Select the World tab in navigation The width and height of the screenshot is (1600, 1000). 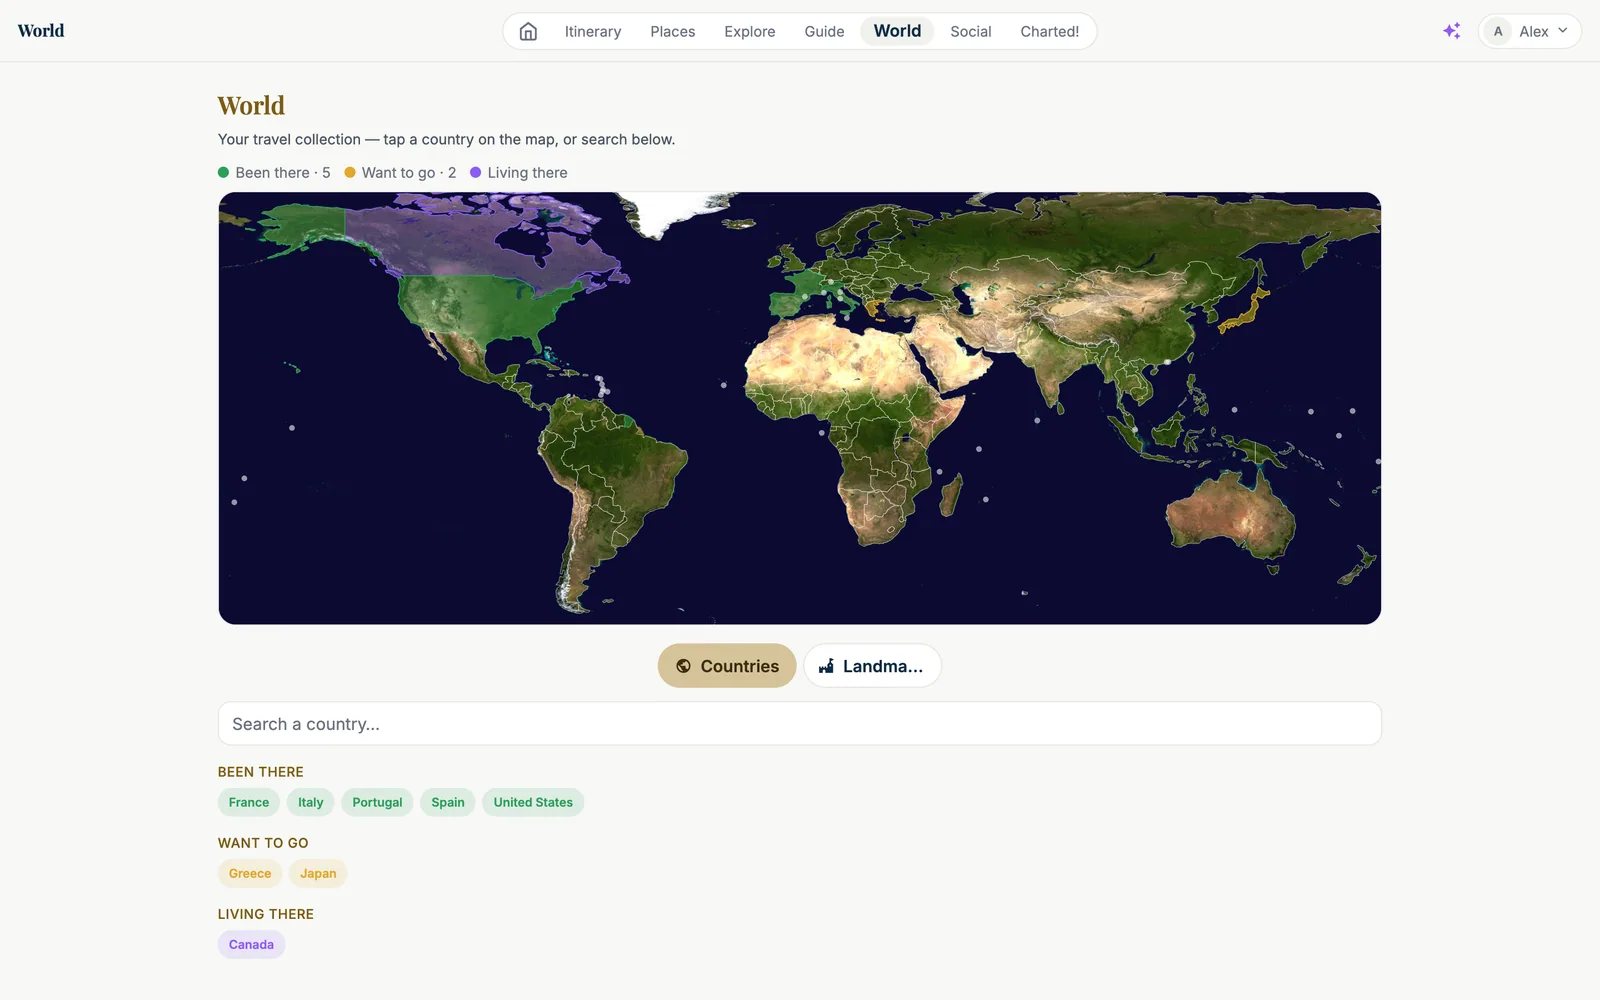[897, 31]
